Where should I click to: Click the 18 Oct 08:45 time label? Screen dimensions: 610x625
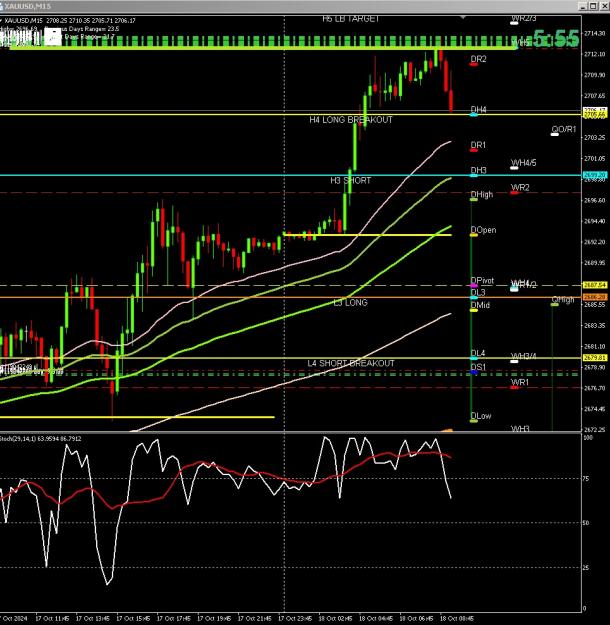[457, 618]
